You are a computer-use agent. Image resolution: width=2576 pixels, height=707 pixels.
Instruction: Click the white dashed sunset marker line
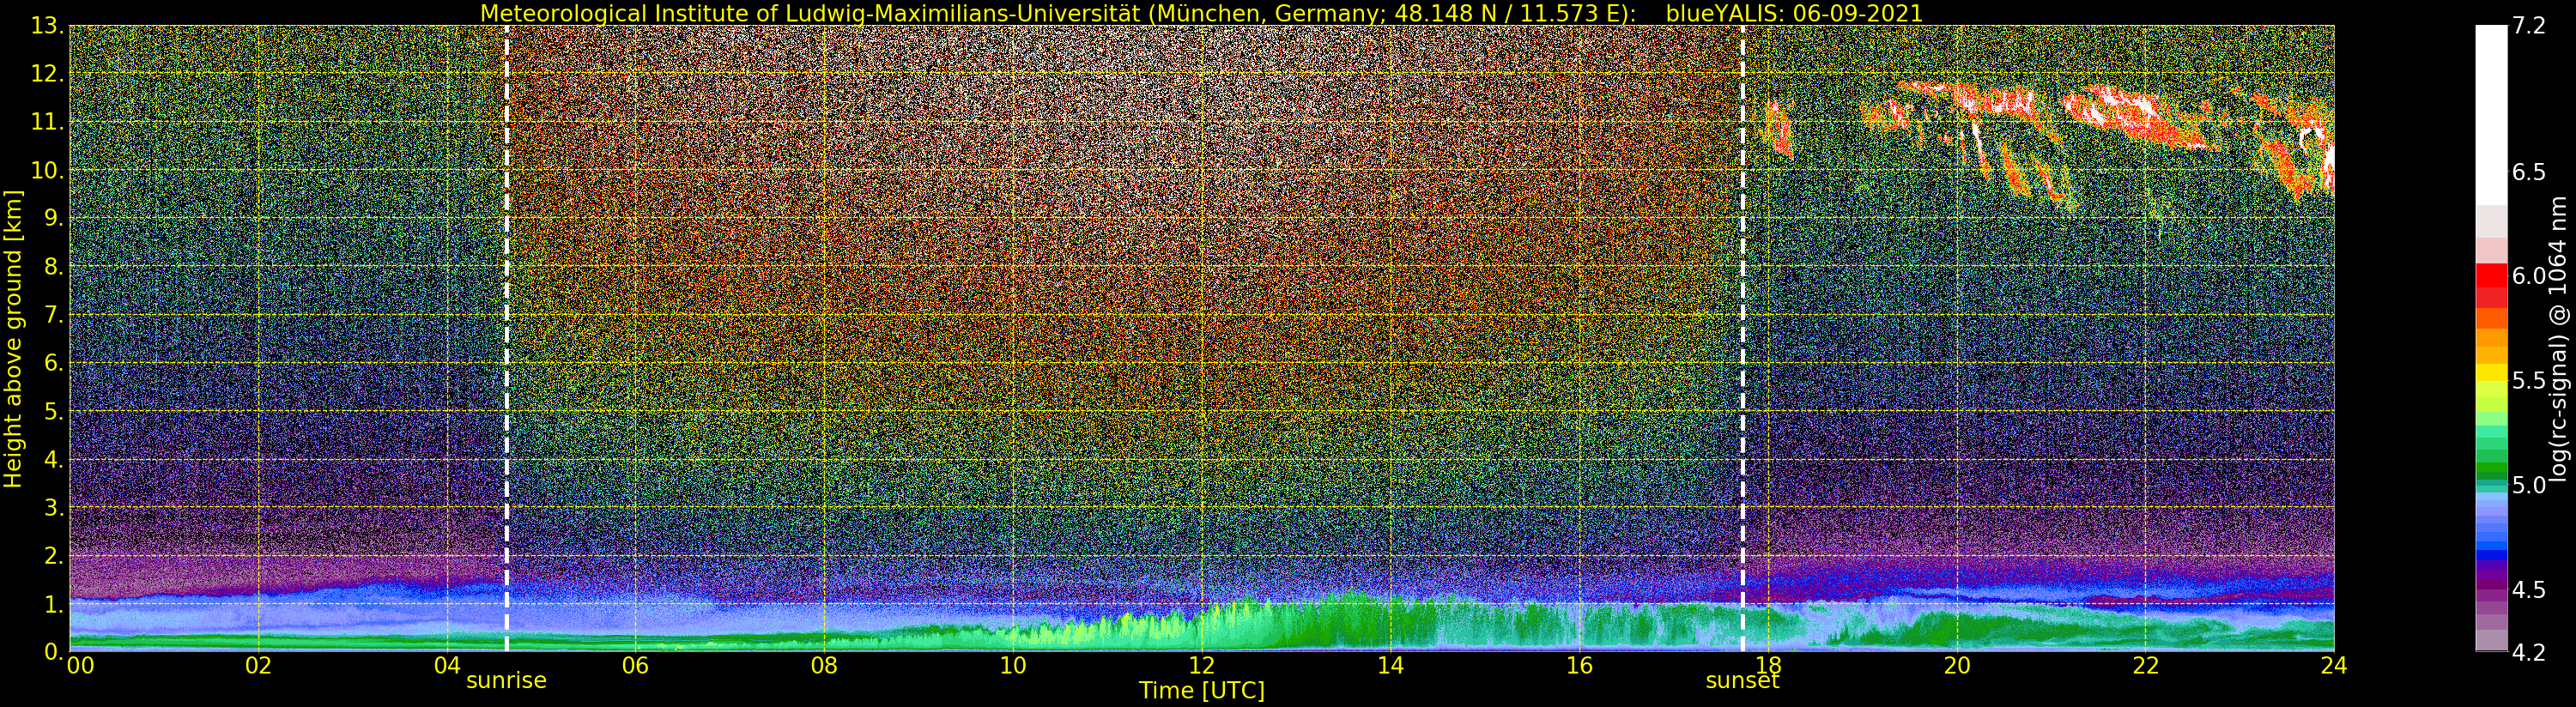pos(1743,339)
